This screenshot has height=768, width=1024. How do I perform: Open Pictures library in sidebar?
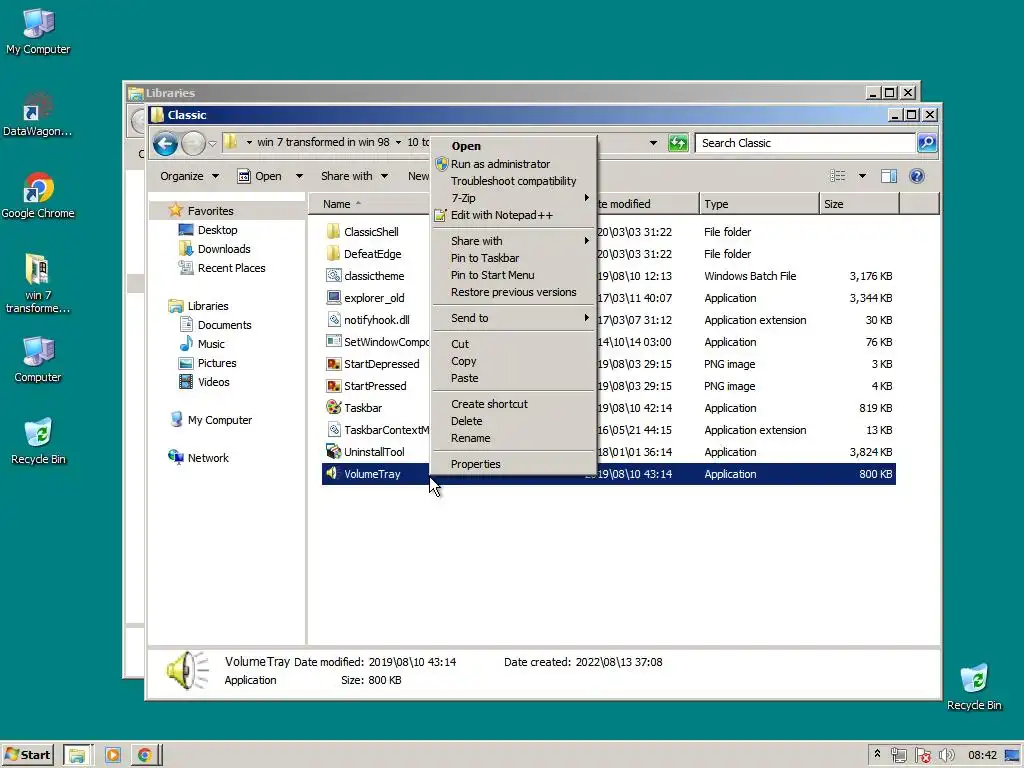click(217, 362)
